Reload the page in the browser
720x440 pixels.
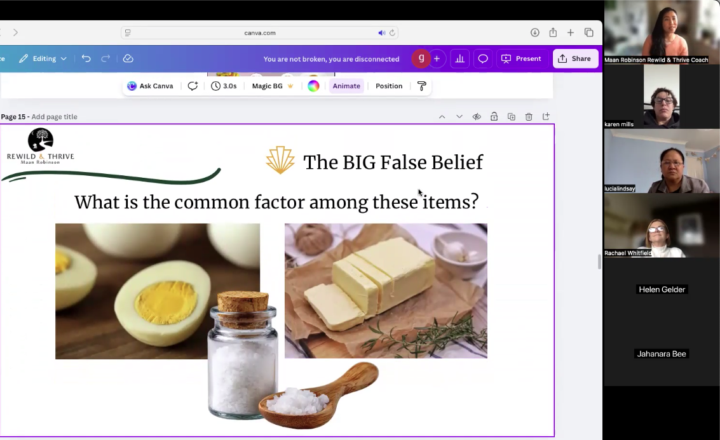tap(392, 33)
